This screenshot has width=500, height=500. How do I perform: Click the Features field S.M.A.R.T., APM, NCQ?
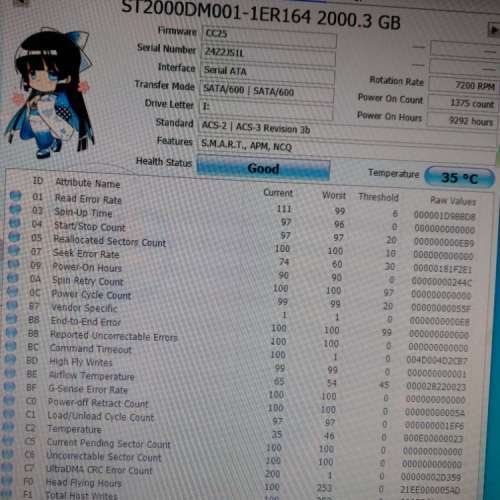347,149
